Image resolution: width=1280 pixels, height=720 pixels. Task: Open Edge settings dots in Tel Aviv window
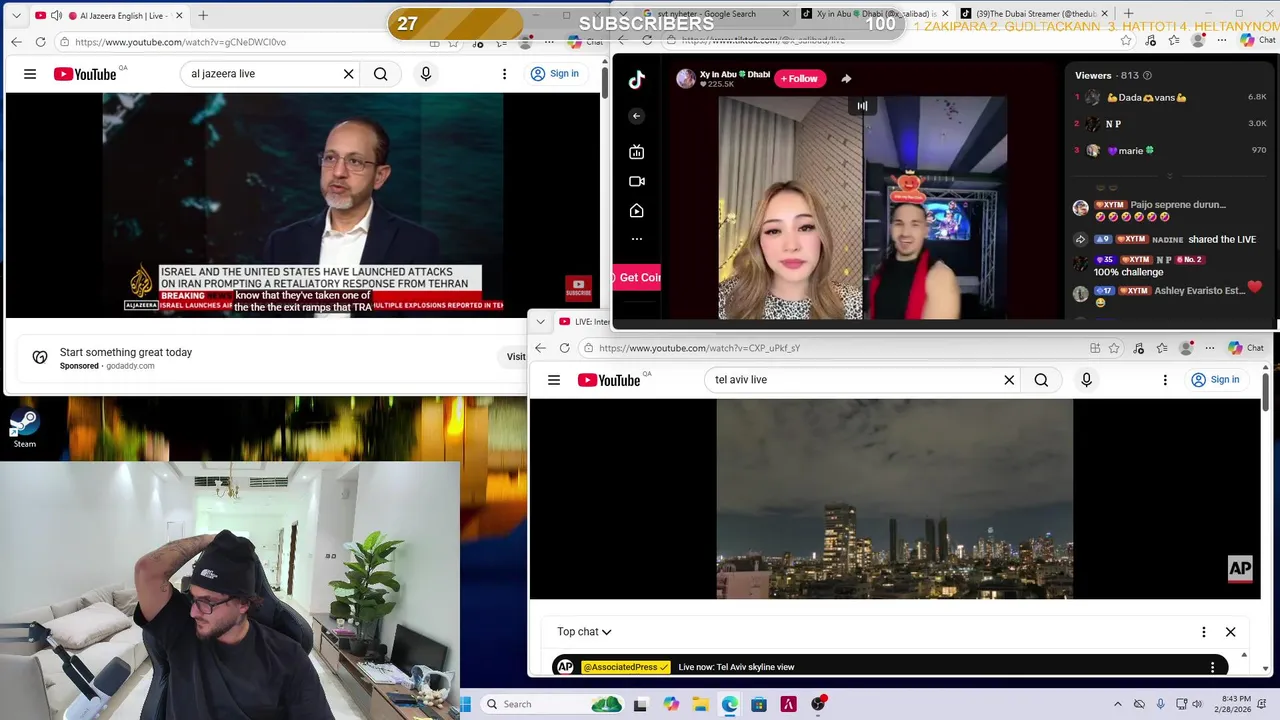(x=1210, y=348)
